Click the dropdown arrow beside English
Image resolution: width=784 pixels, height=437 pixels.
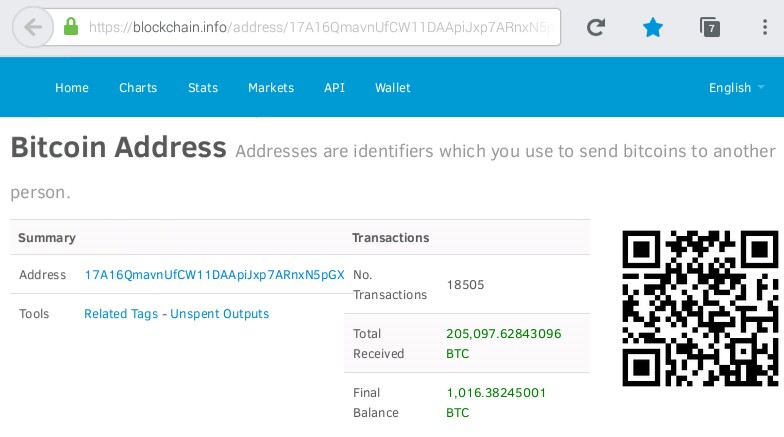click(761, 87)
